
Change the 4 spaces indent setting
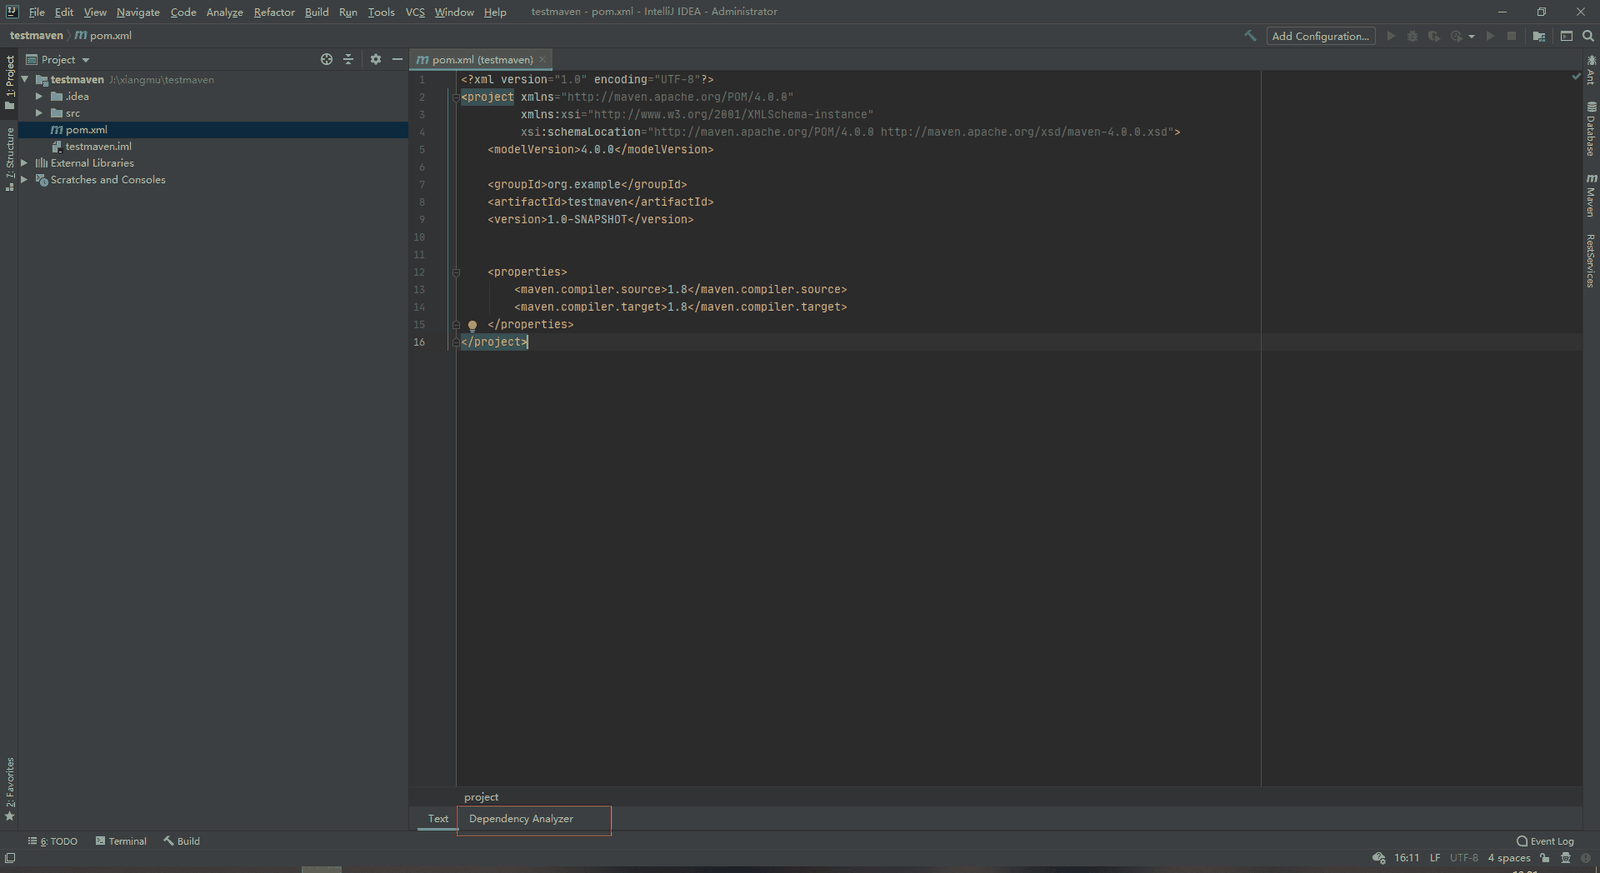pos(1509,858)
